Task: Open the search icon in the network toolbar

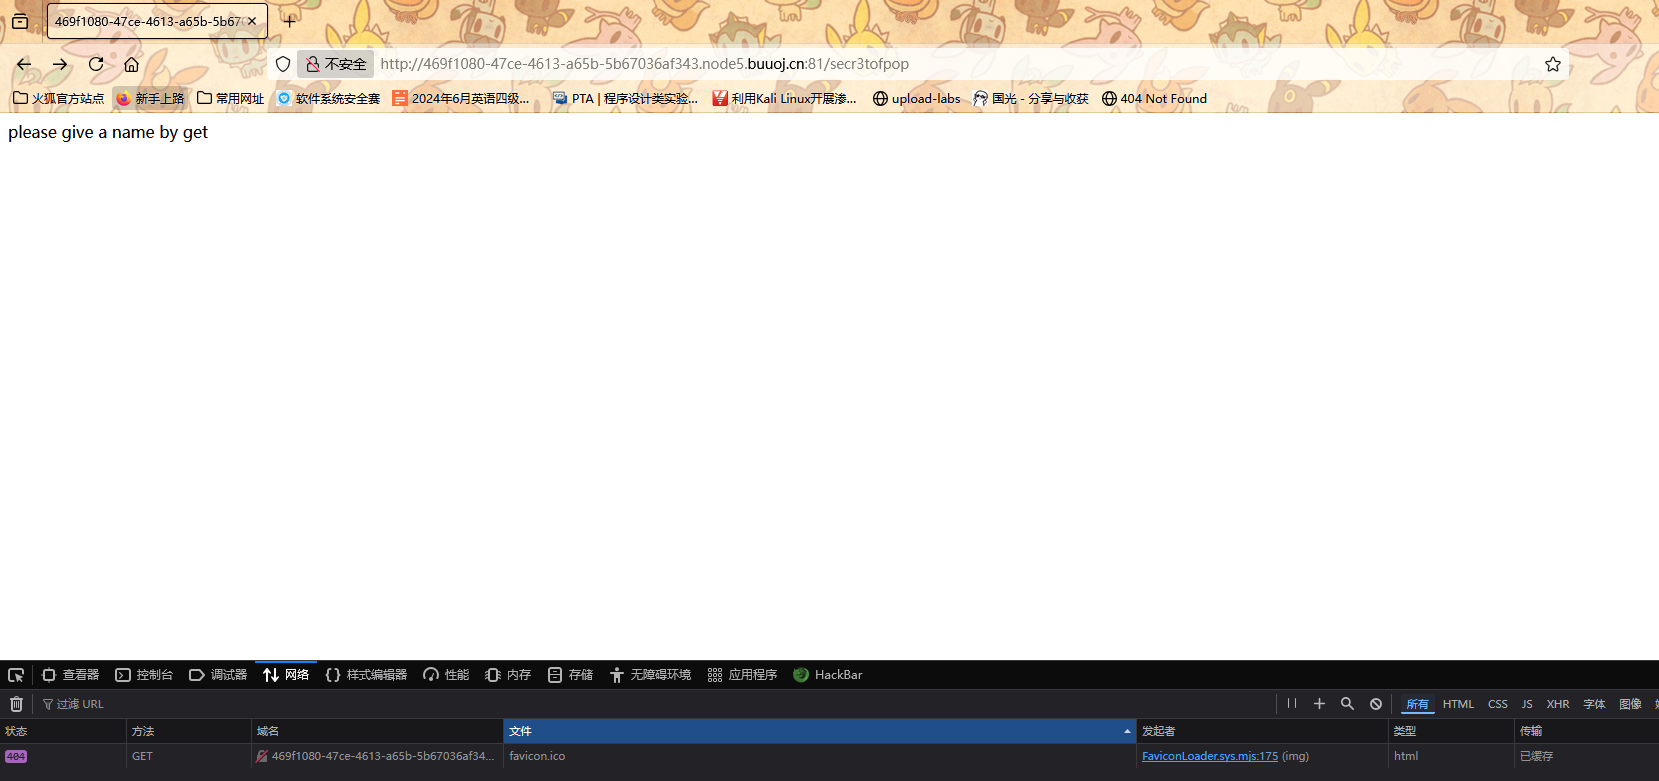Action: pos(1347,704)
